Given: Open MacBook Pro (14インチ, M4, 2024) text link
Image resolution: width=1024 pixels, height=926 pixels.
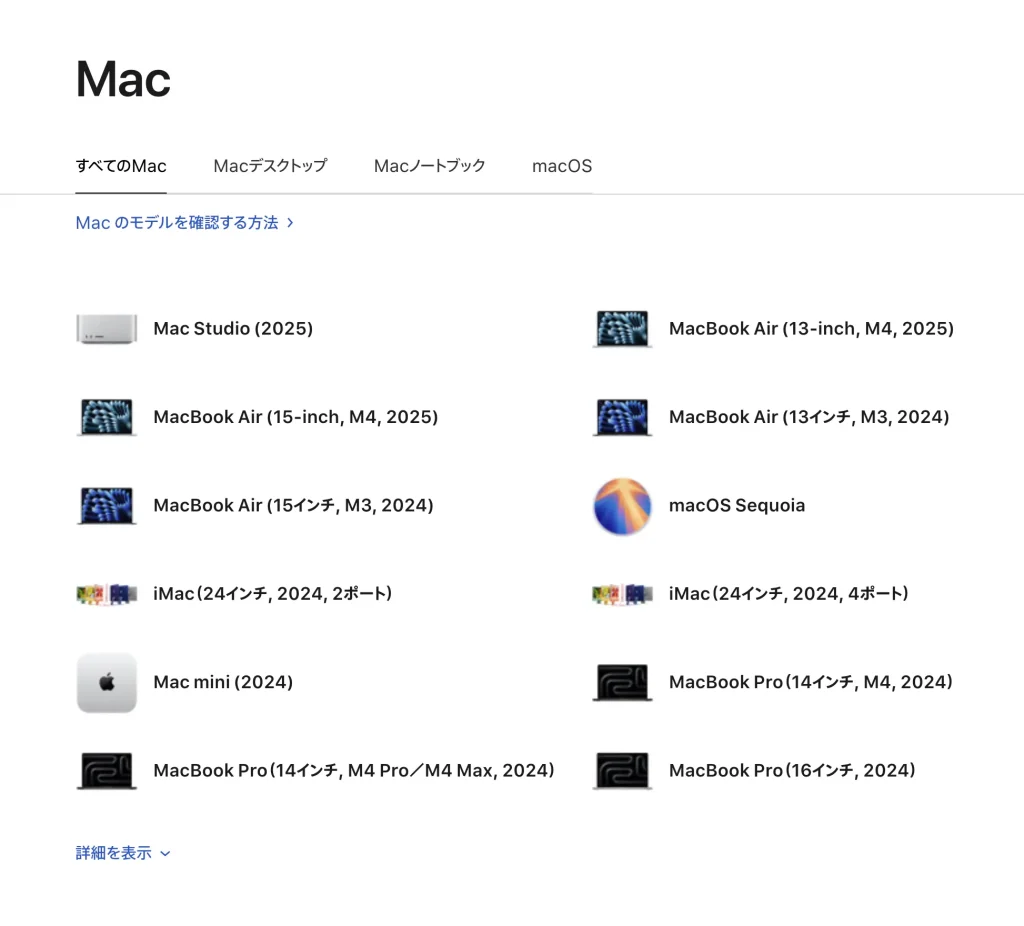Looking at the screenshot, I should pyautogui.click(x=811, y=682).
